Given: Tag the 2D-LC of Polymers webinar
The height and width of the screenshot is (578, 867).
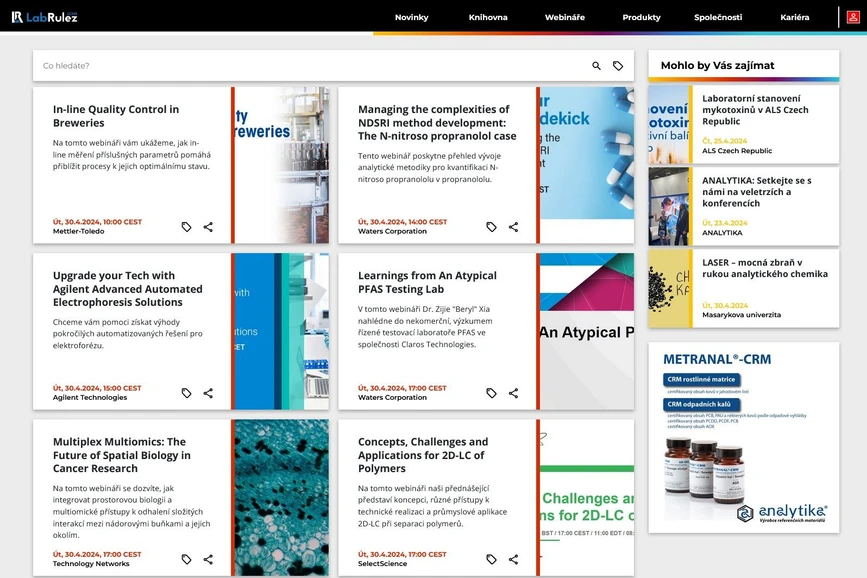Looking at the screenshot, I should (x=491, y=559).
